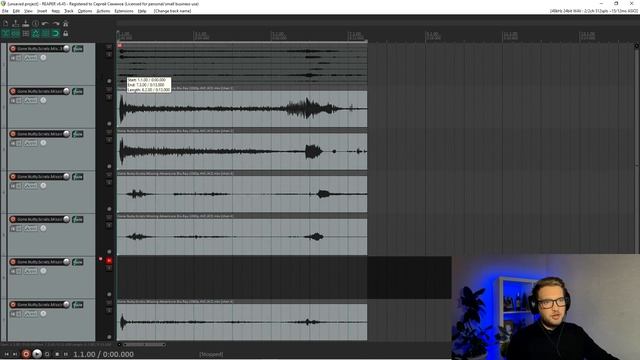Open the Help menu
The width and height of the screenshot is (640, 360).
tap(142, 11)
